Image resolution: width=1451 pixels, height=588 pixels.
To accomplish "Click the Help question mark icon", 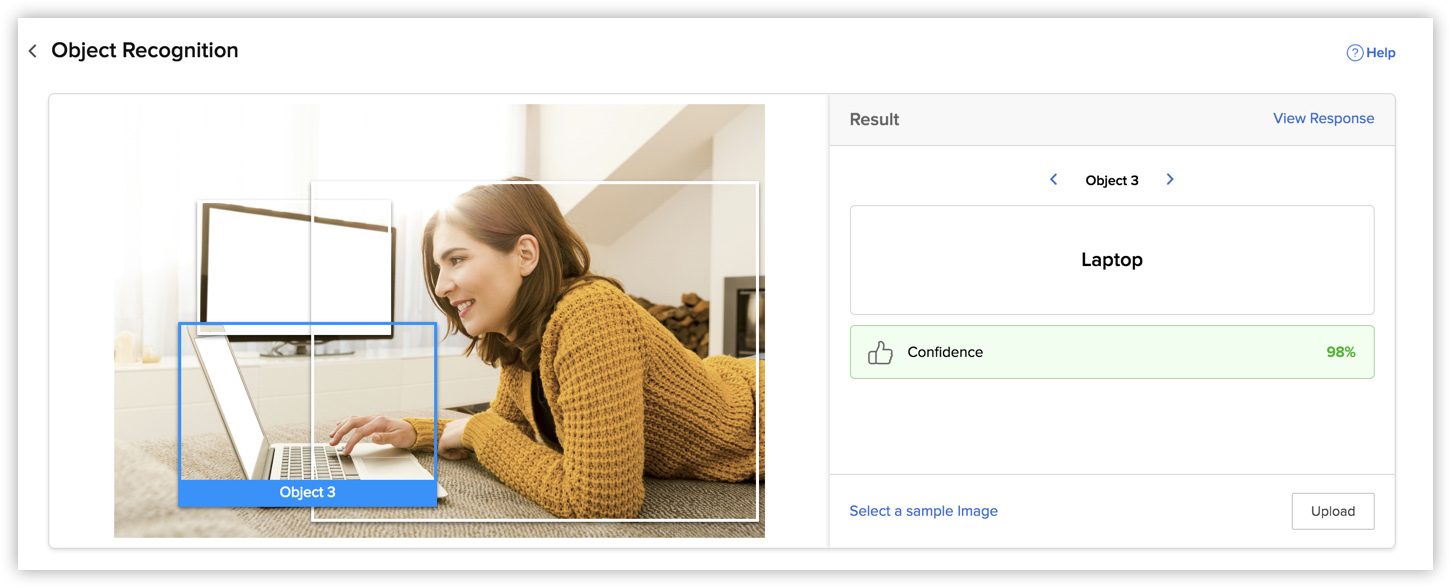I will point(1355,53).
